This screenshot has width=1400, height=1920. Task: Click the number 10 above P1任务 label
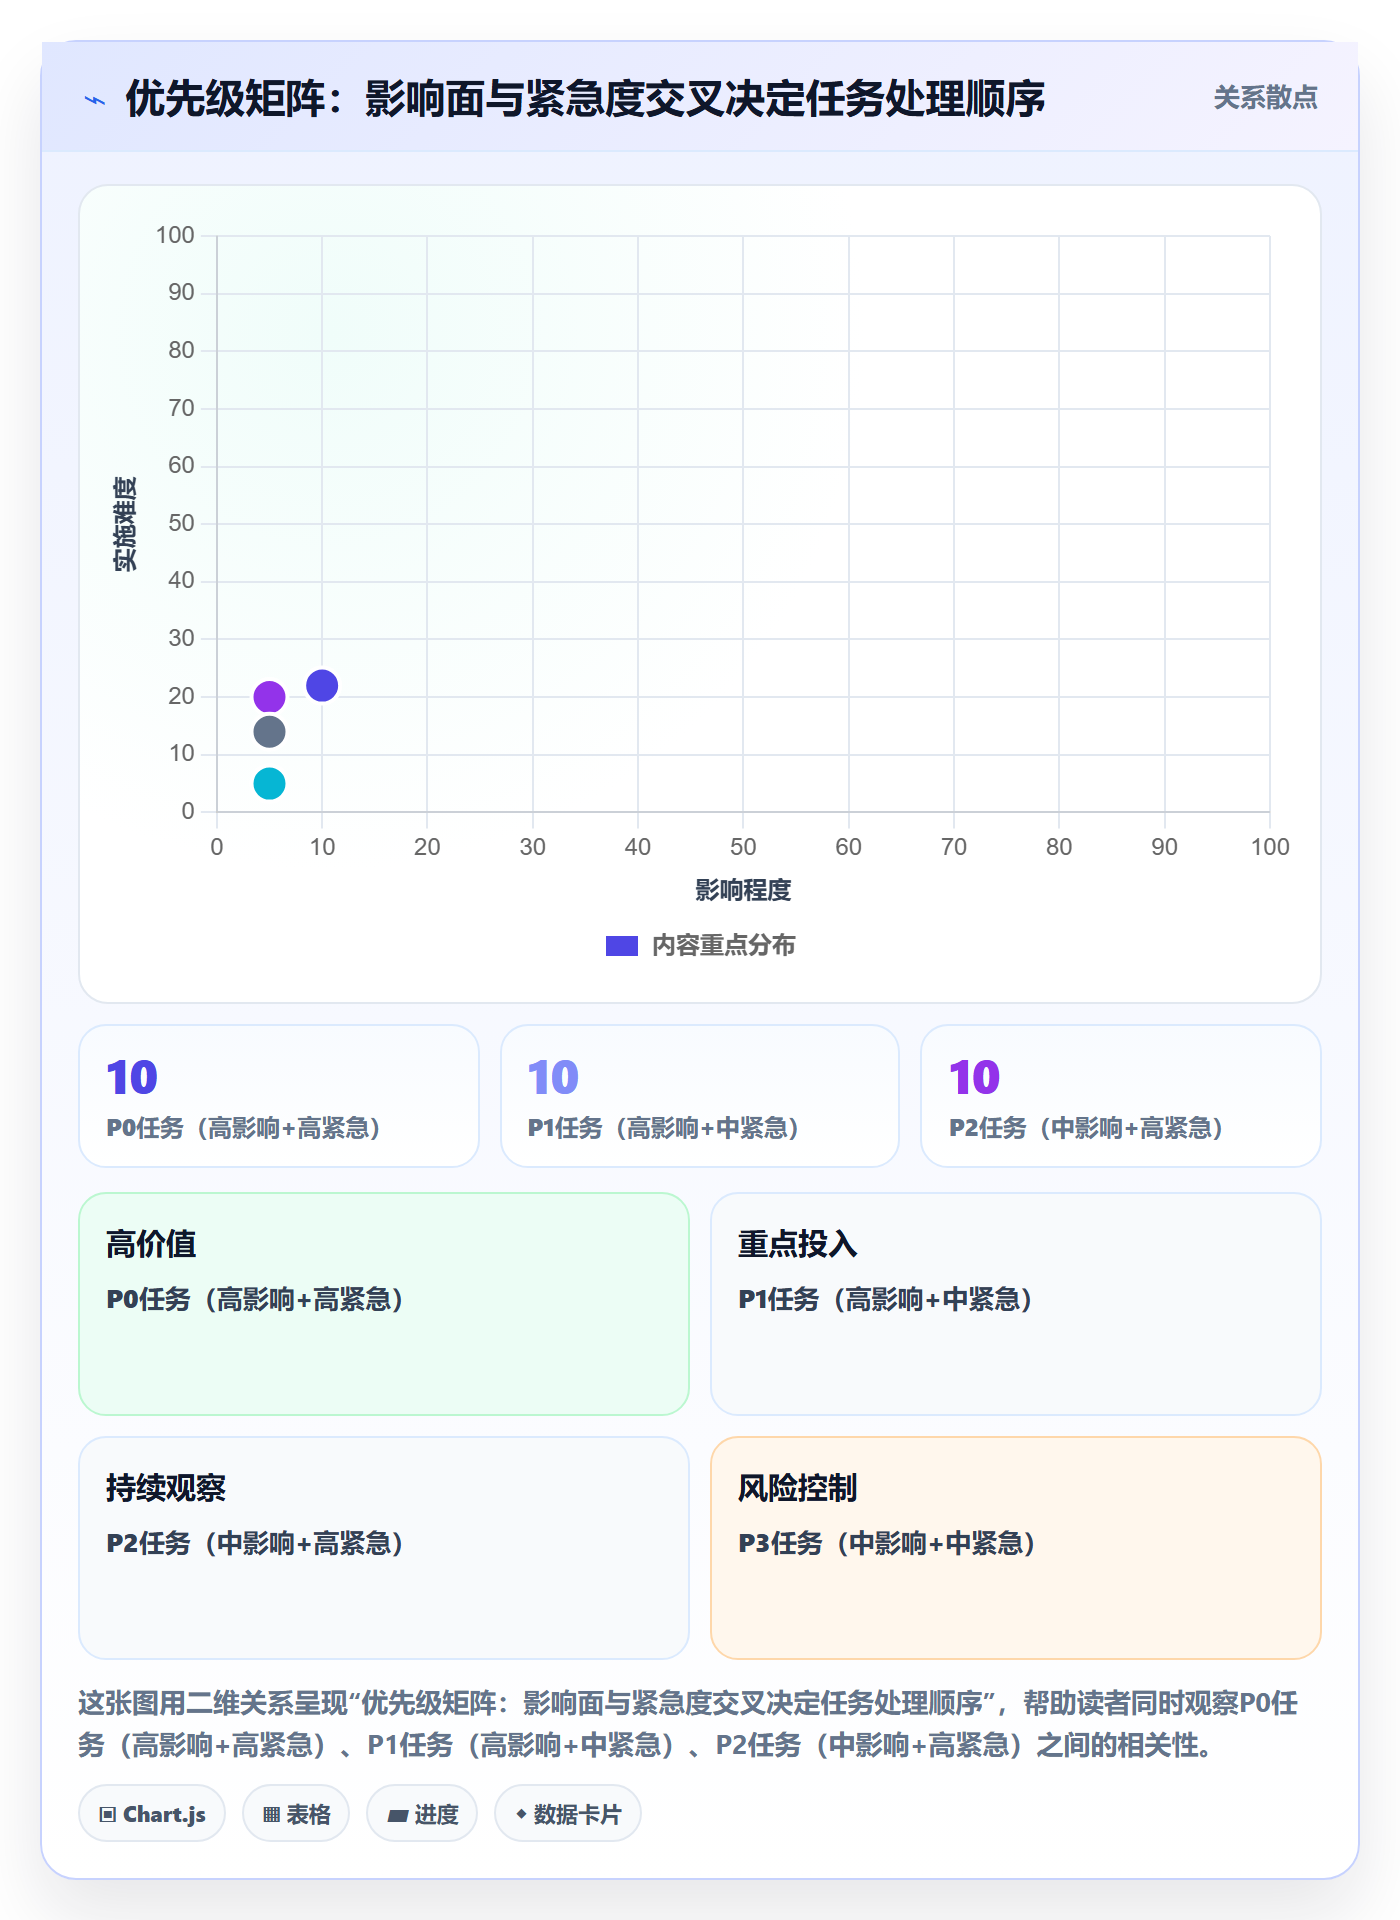point(553,1077)
